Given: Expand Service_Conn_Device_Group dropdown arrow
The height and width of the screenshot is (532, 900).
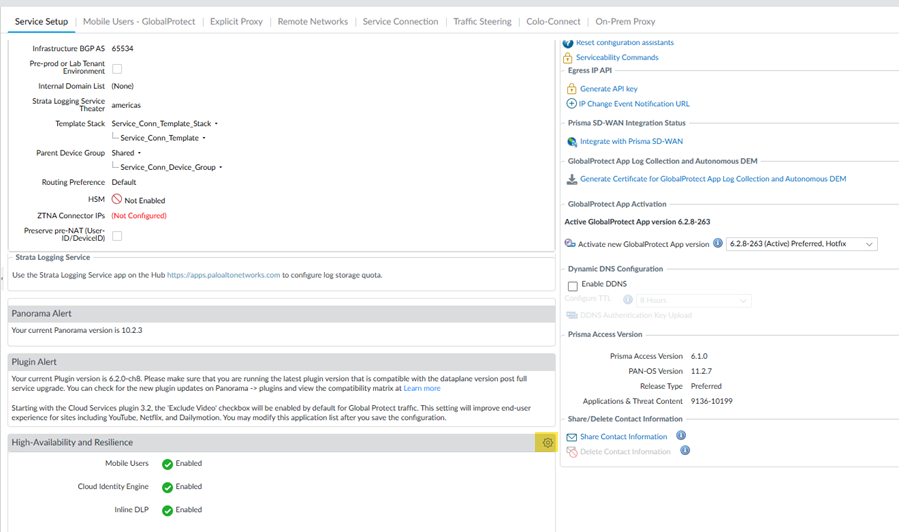Looking at the screenshot, I should coord(220,167).
